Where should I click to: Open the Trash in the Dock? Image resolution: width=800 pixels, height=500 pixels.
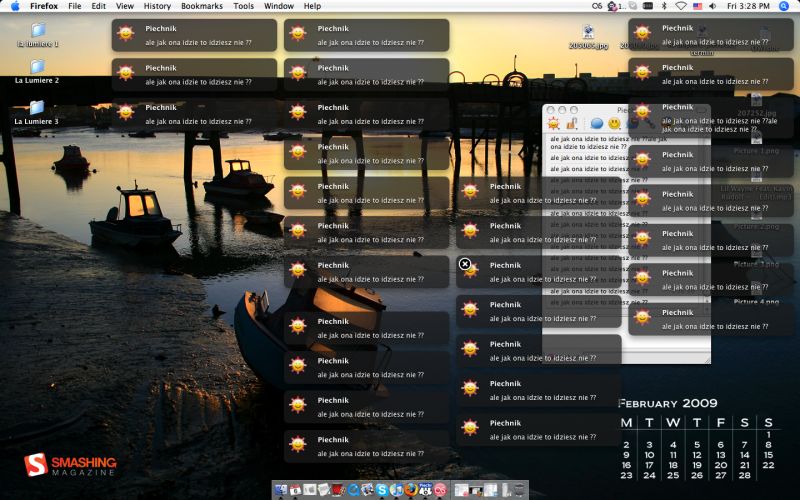[x=519, y=490]
